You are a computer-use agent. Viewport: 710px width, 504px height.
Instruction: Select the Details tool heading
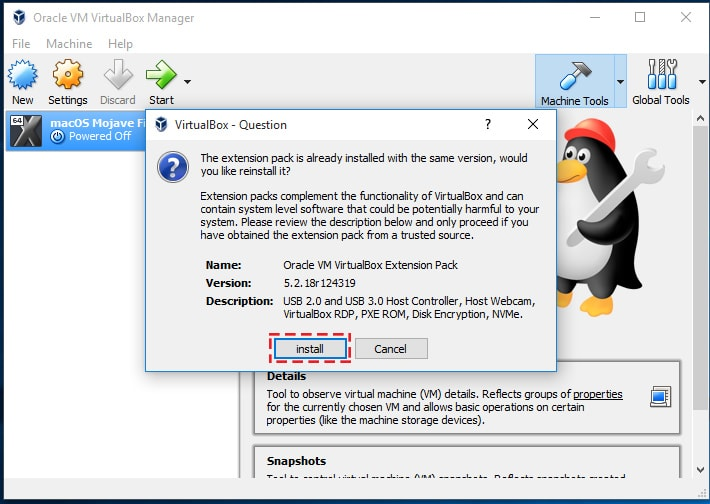[x=286, y=376]
